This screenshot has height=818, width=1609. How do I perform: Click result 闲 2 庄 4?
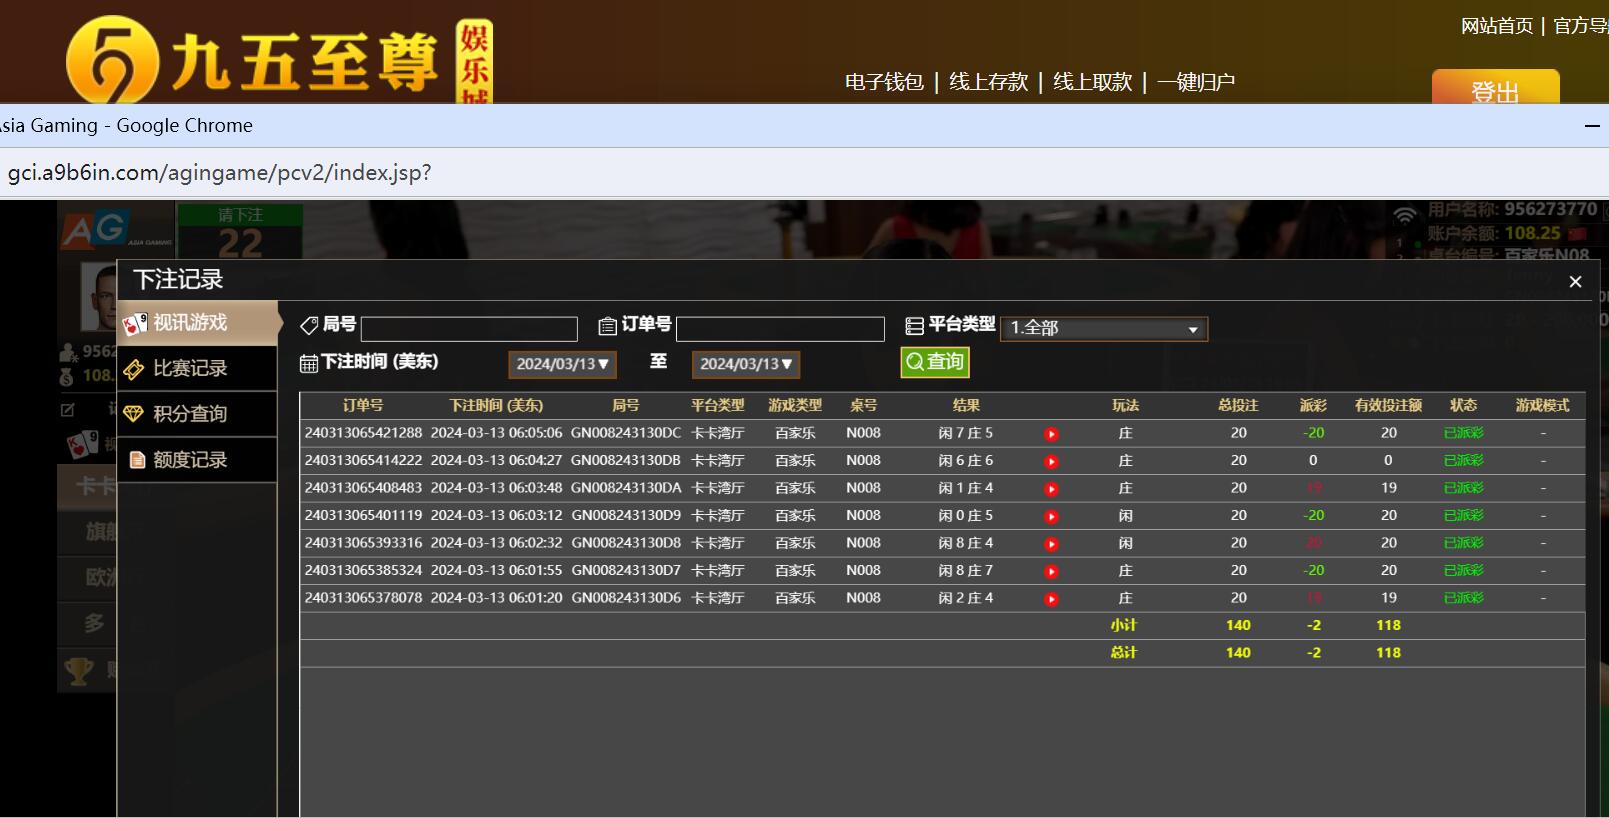click(966, 598)
